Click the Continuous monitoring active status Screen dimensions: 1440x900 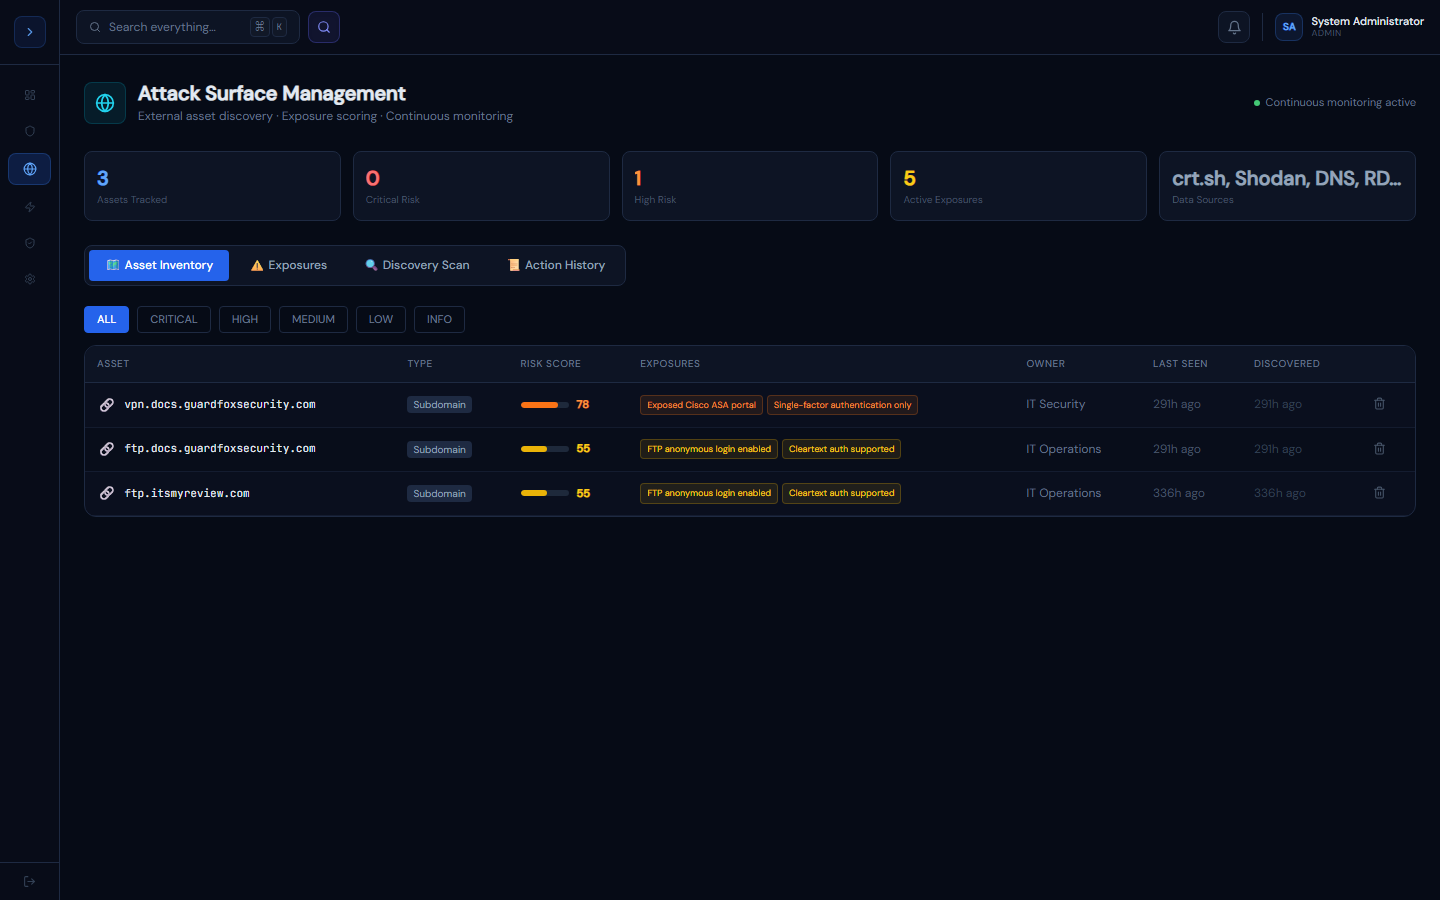coord(1335,102)
